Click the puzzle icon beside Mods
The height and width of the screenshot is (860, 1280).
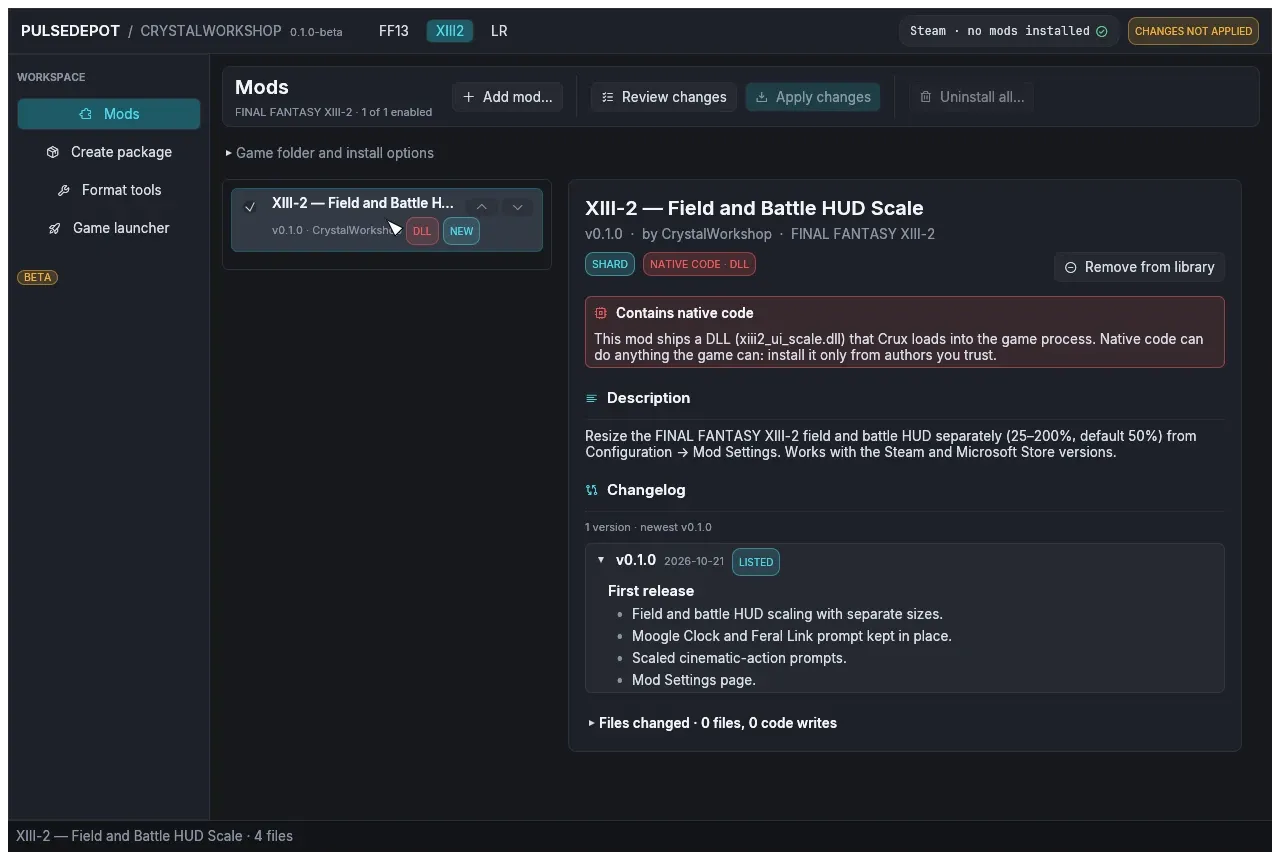click(86, 114)
